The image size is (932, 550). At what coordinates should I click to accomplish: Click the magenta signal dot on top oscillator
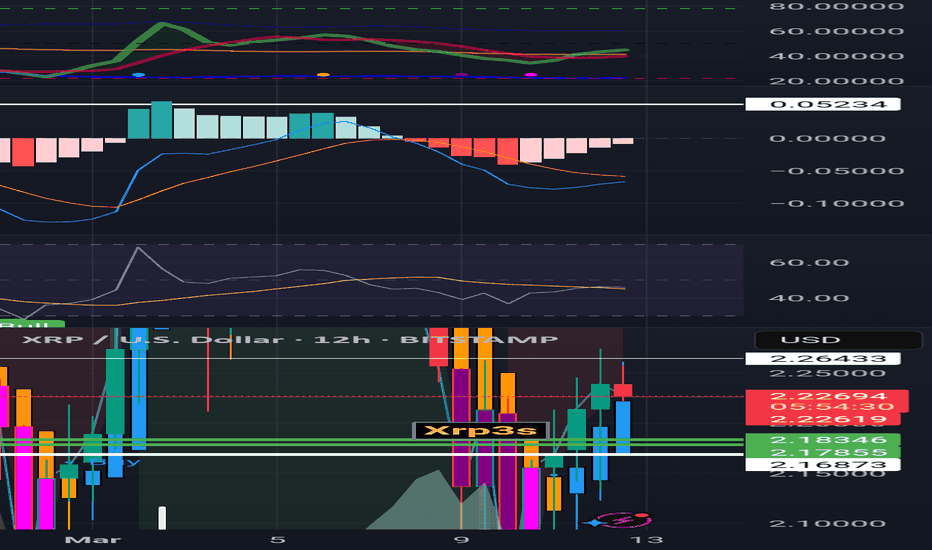(531, 75)
